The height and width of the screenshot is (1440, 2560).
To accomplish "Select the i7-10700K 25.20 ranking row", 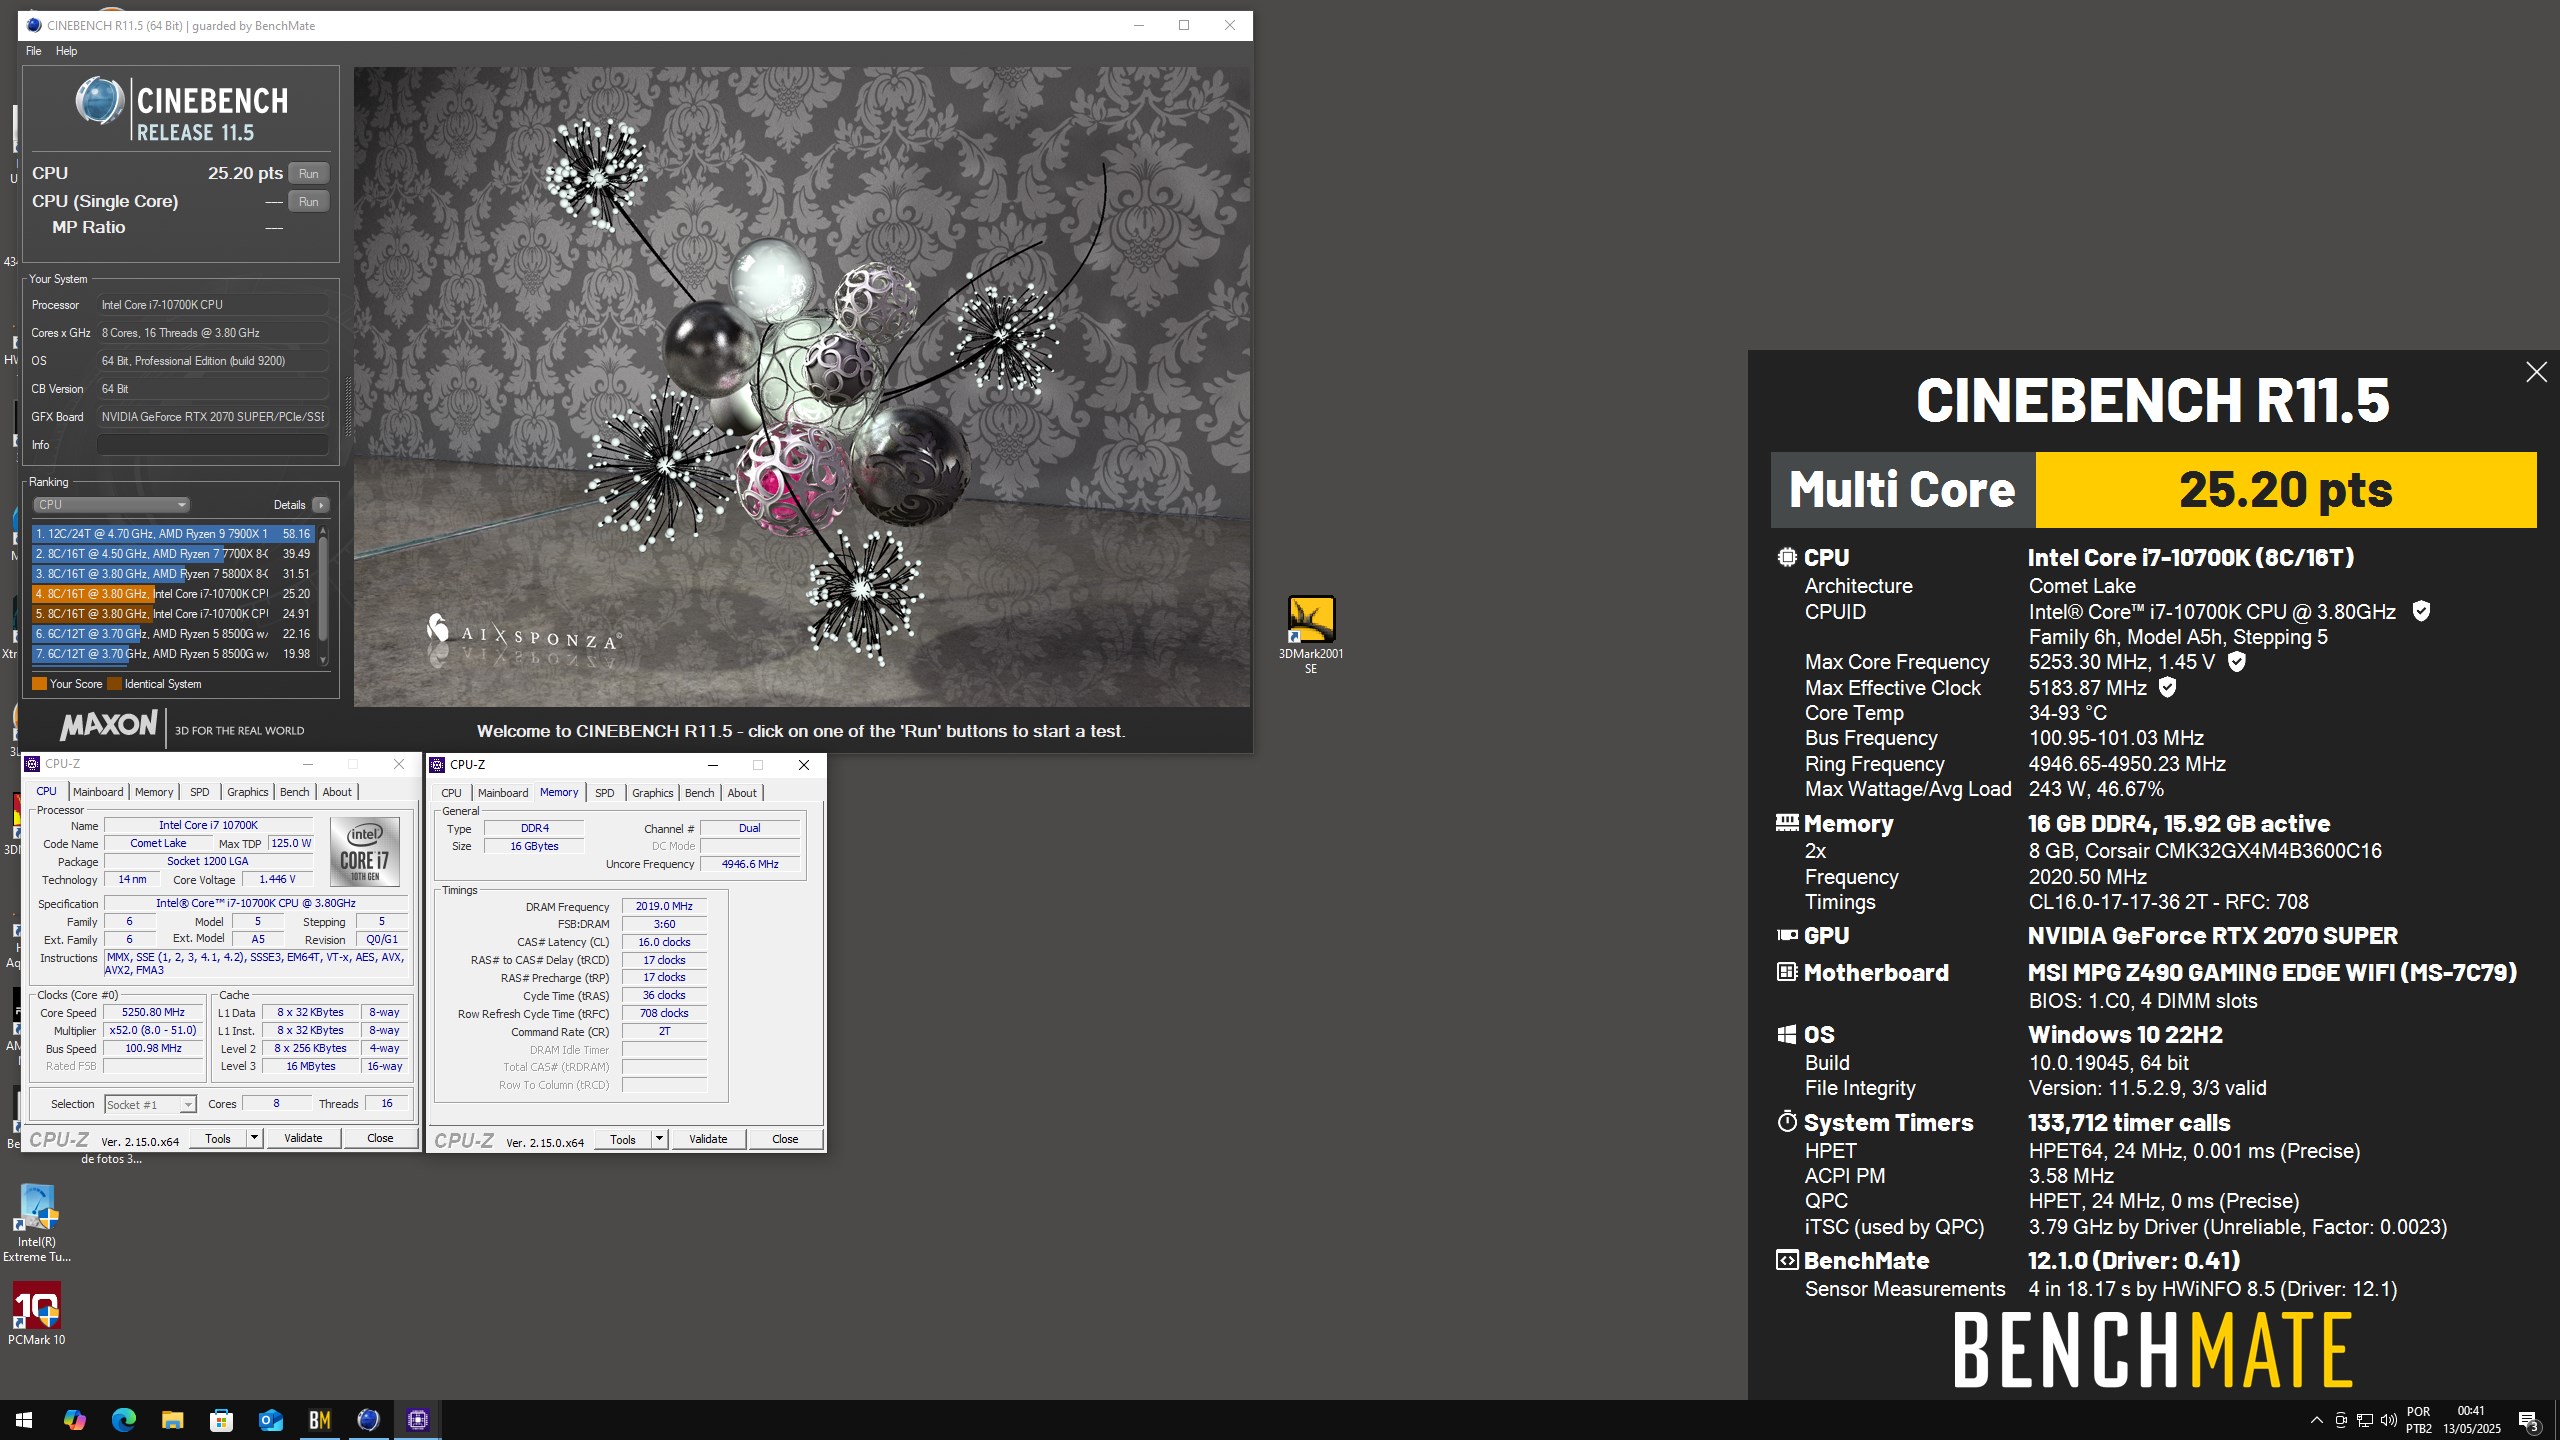I will pyautogui.click(x=172, y=594).
